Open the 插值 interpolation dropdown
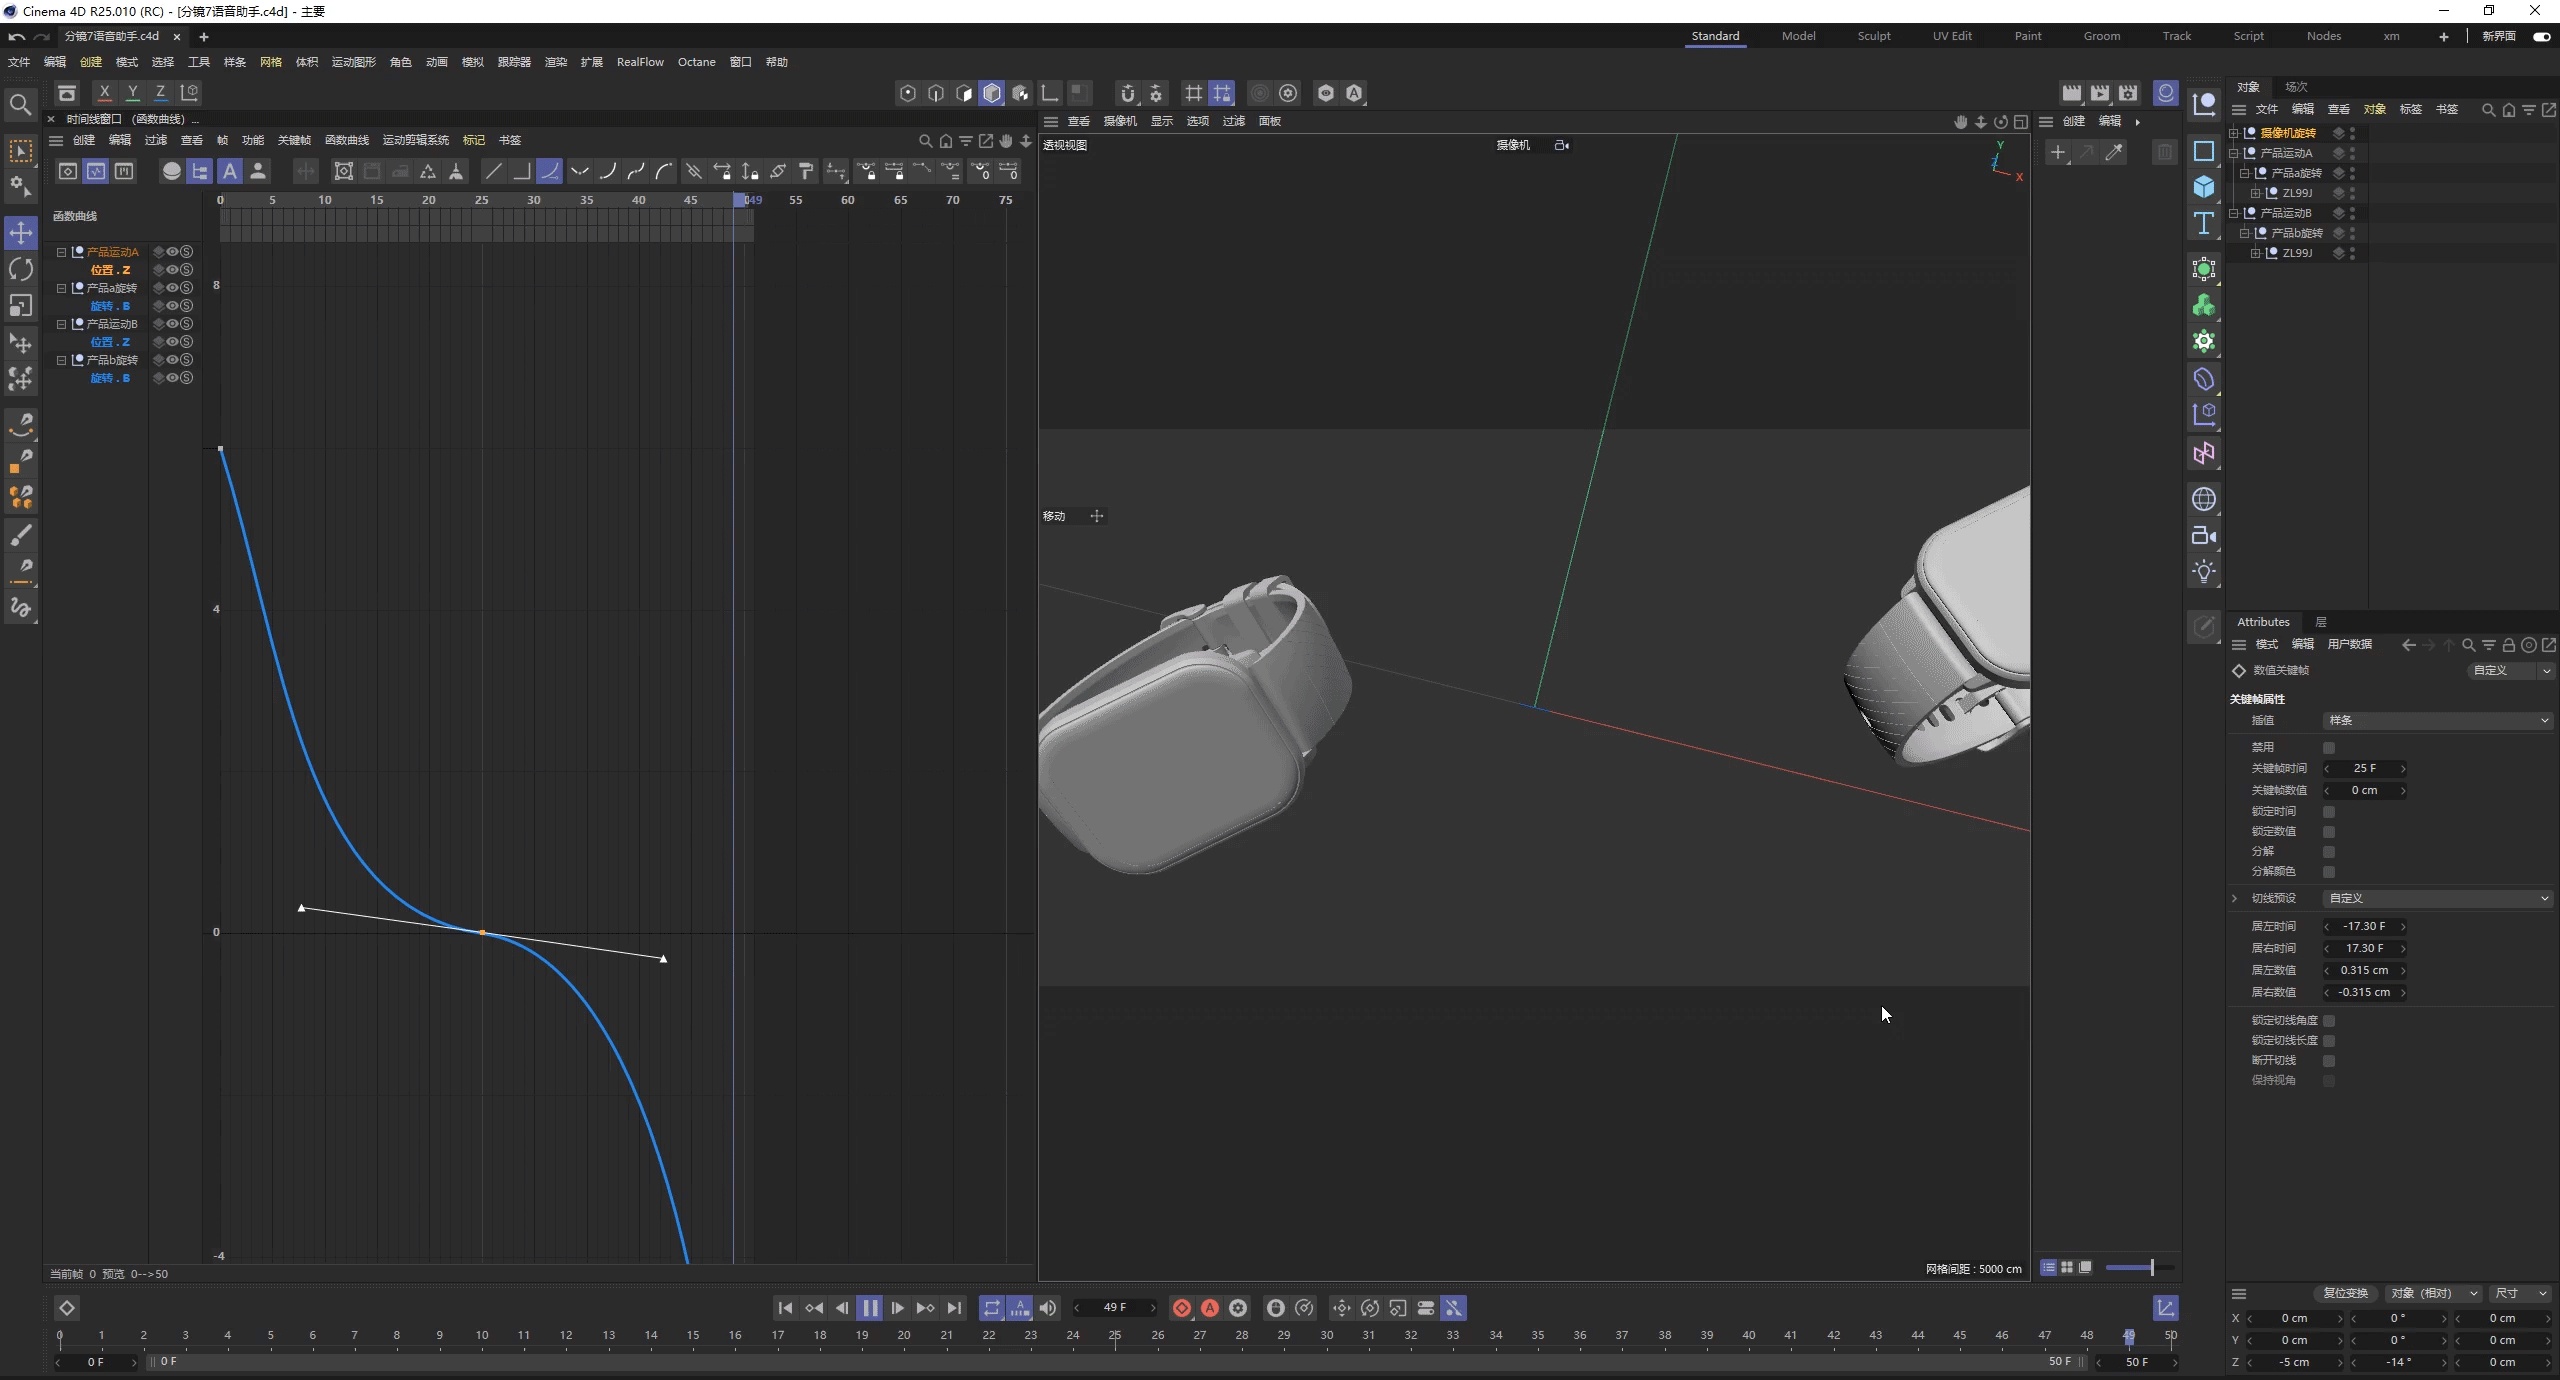2560x1380 pixels. 2437,720
